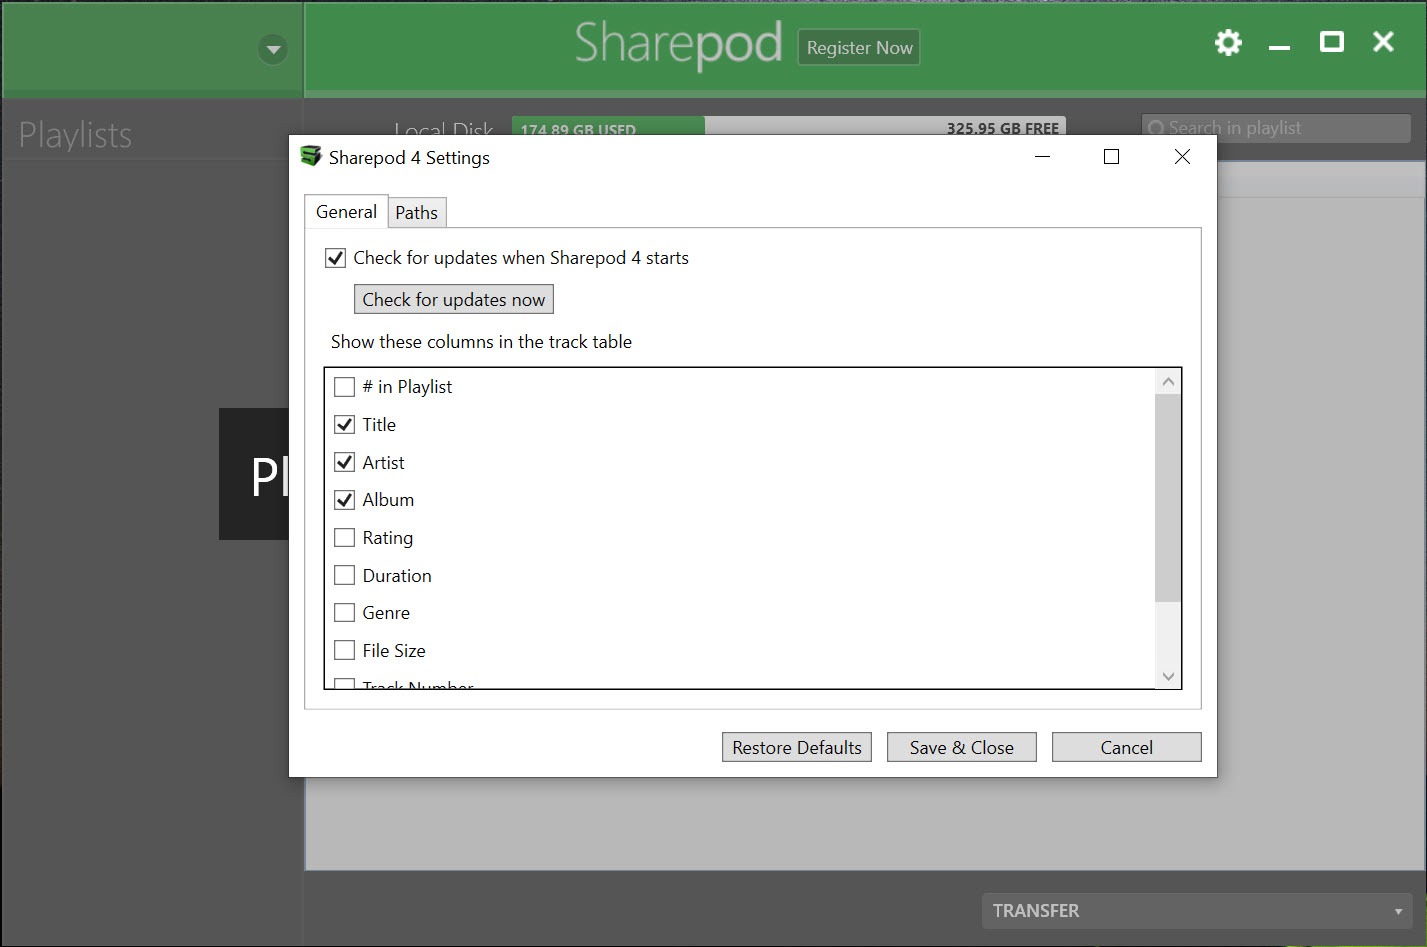Click the column list scroll down arrow
The image size is (1427, 947).
point(1168,677)
